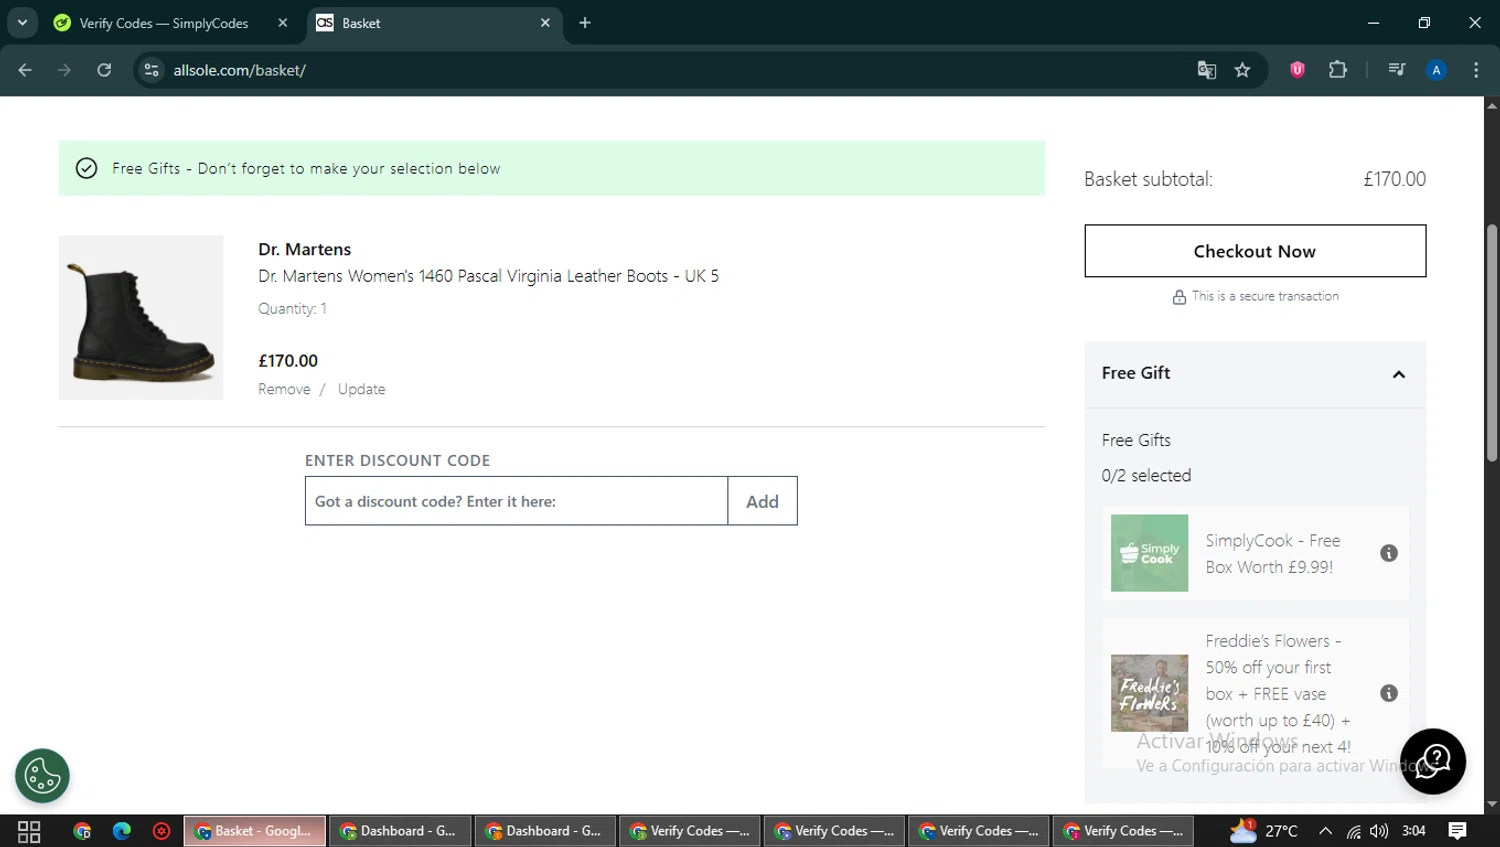
Task: Show info for Freddie's Flowers offer
Action: click(x=1388, y=693)
